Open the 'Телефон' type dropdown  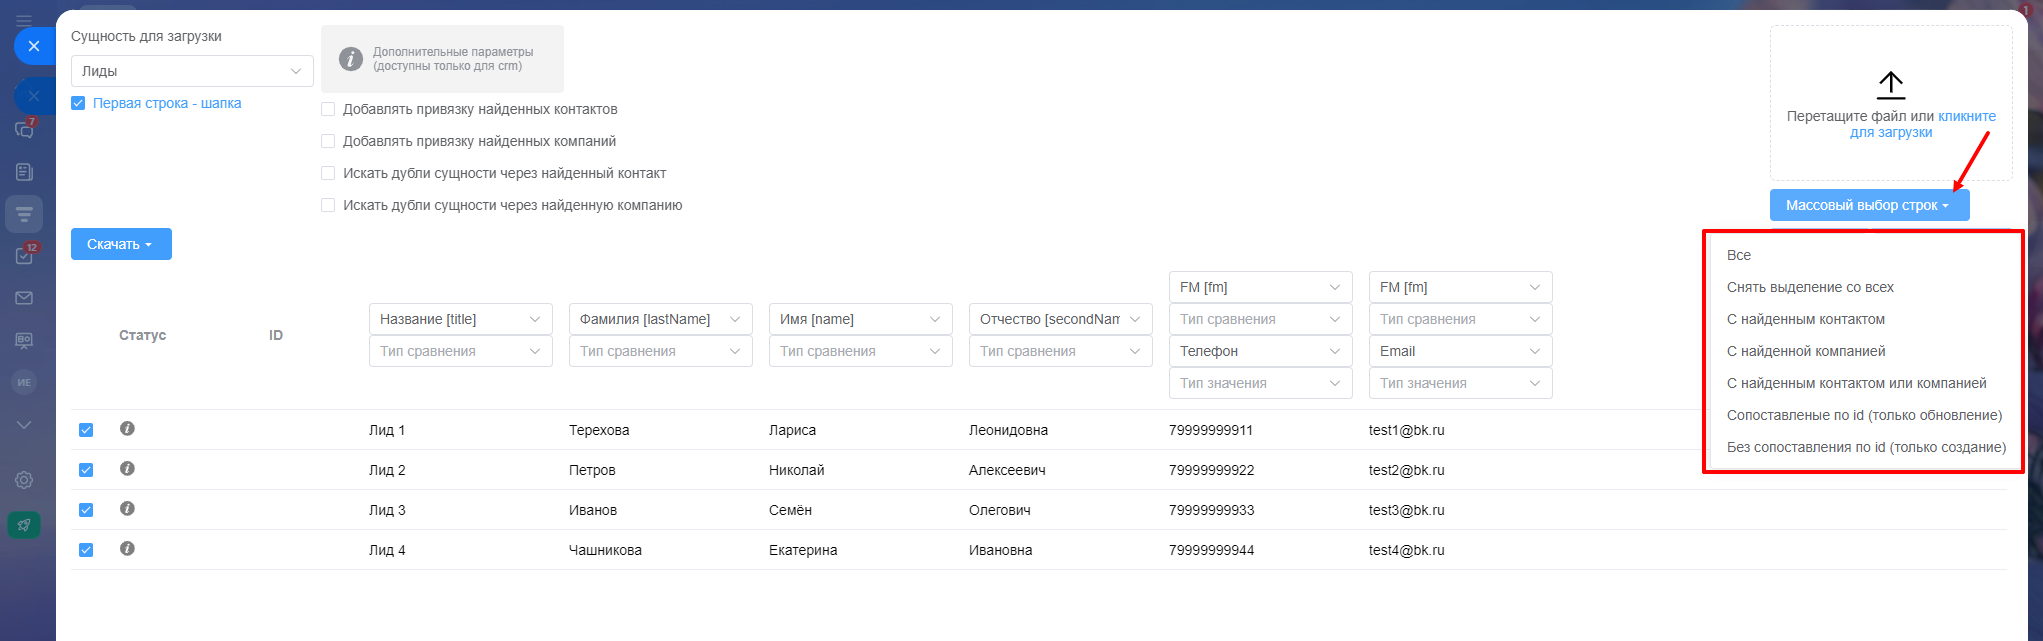pos(1261,351)
